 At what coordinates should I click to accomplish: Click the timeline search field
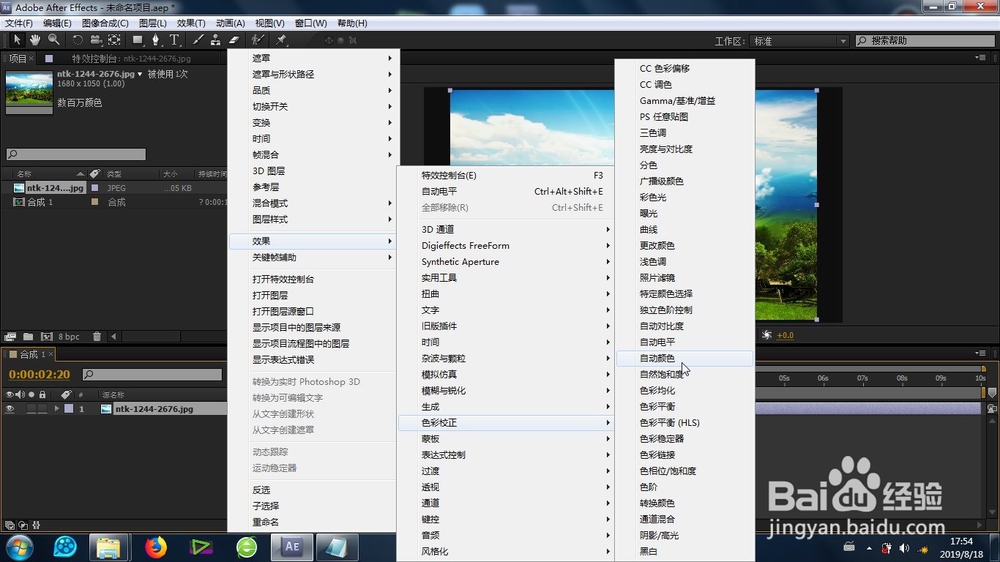[152, 374]
